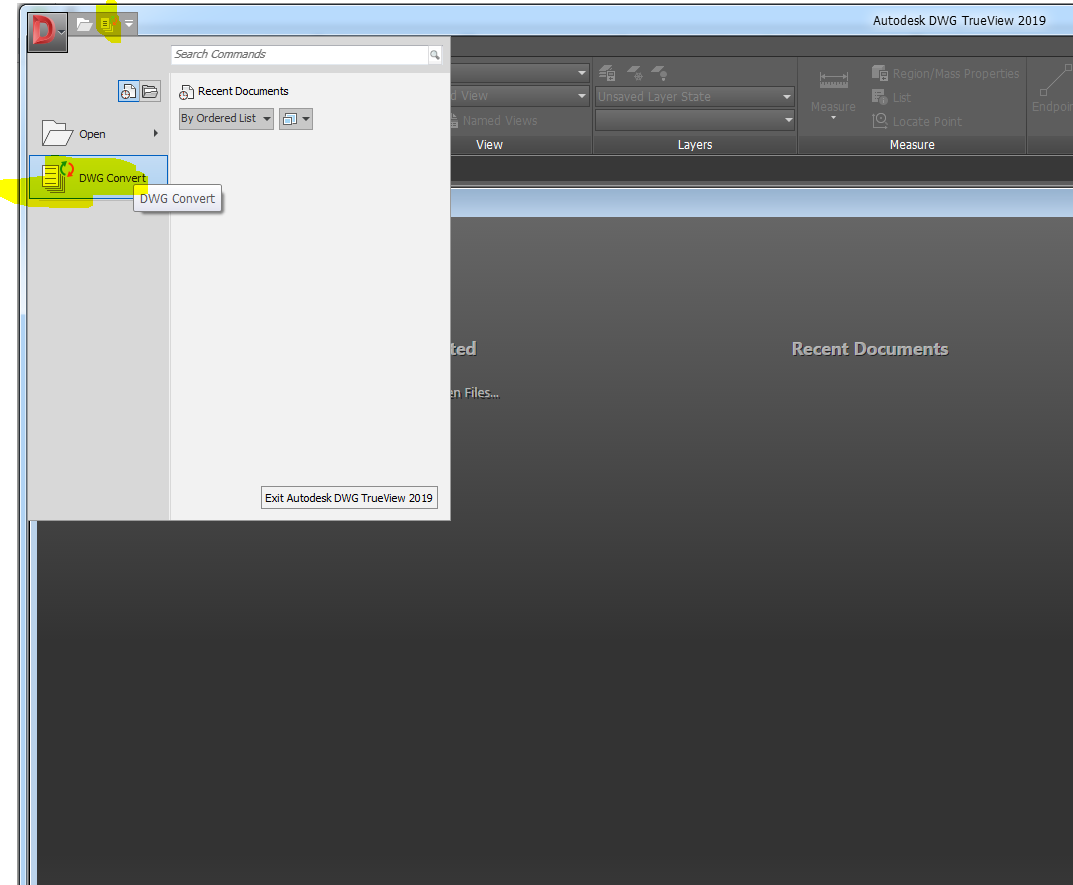Click Exit Autodesk DWG TrueView 2019 button
Screen dimensions: 1073x885
pyautogui.click(x=349, y=498)
